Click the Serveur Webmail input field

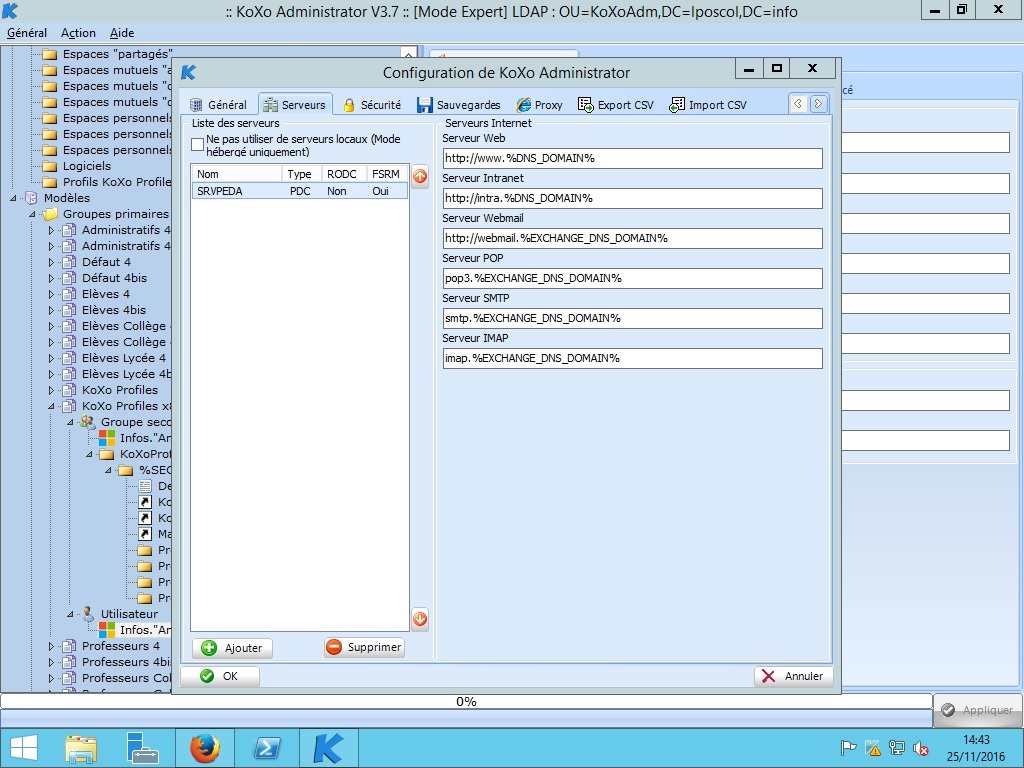coord(632,238)
